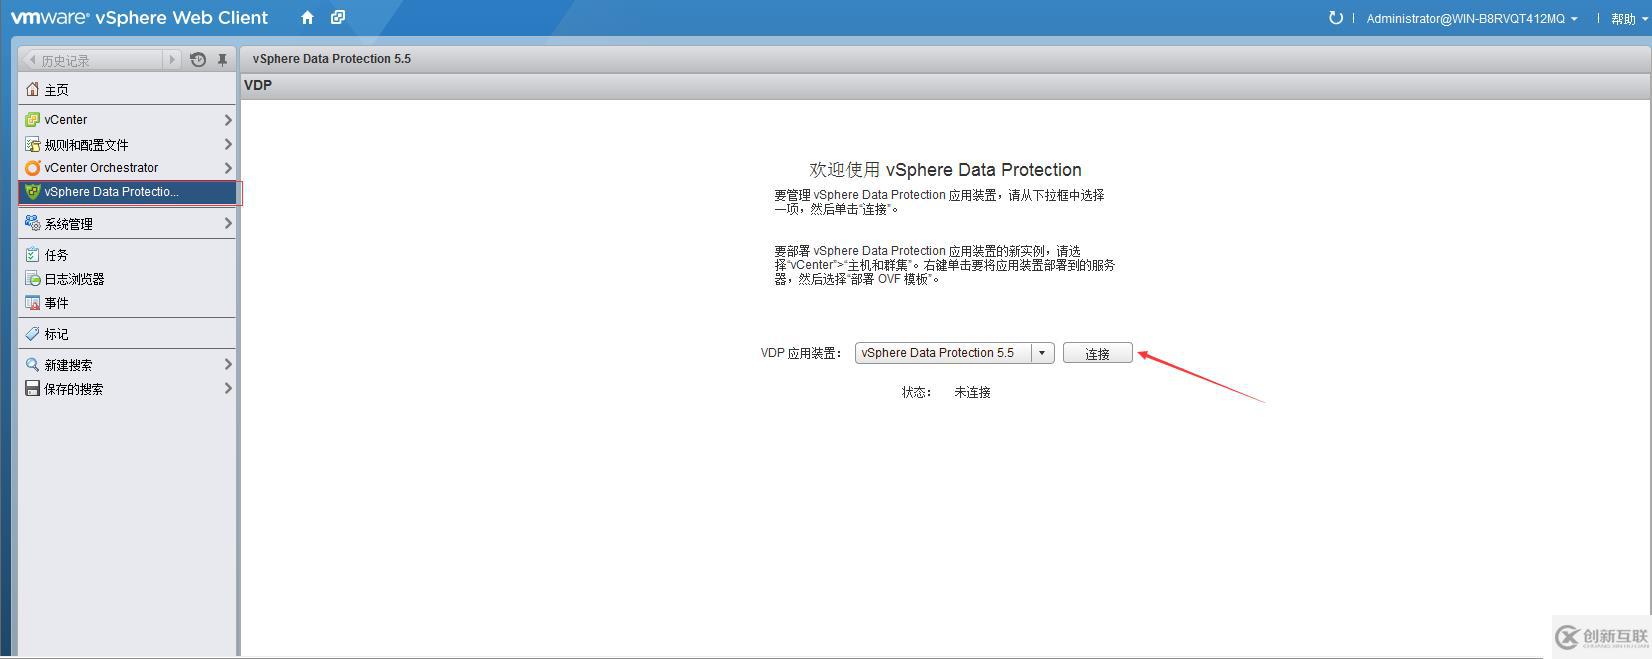Open recent history clock icon
The width and height of the screenshot is (1652, 659).
pyautogui.click(x=198, y=60)
